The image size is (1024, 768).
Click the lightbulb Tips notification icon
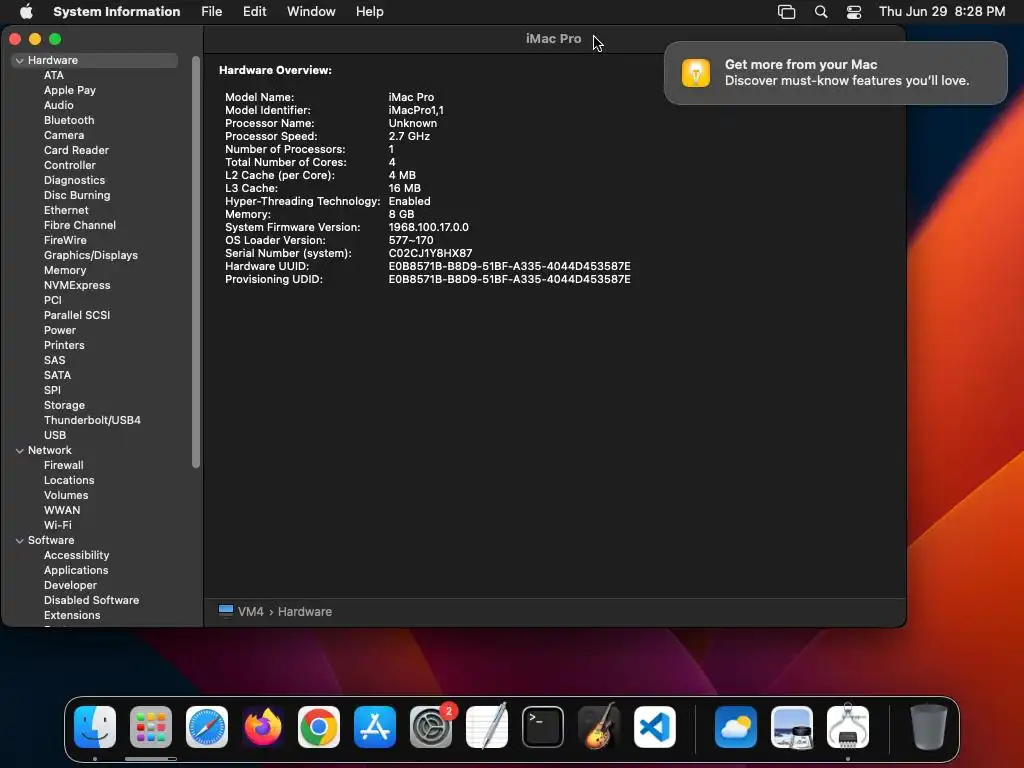pos(696,72)
